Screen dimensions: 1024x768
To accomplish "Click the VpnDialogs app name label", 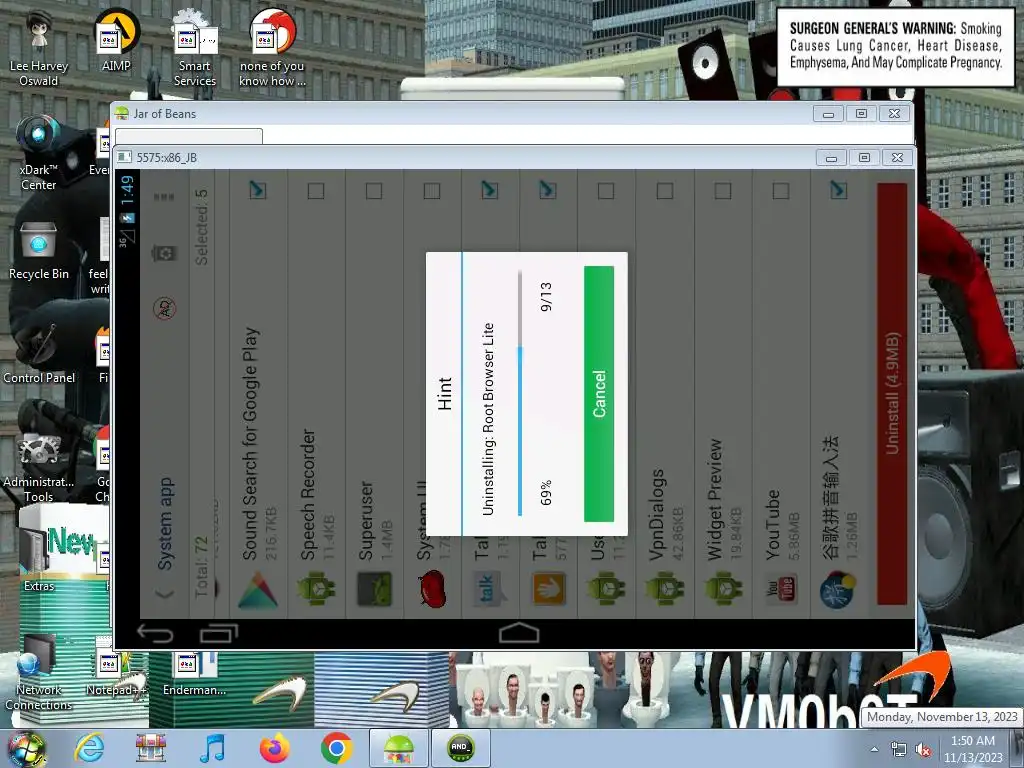I will (657, 515).
